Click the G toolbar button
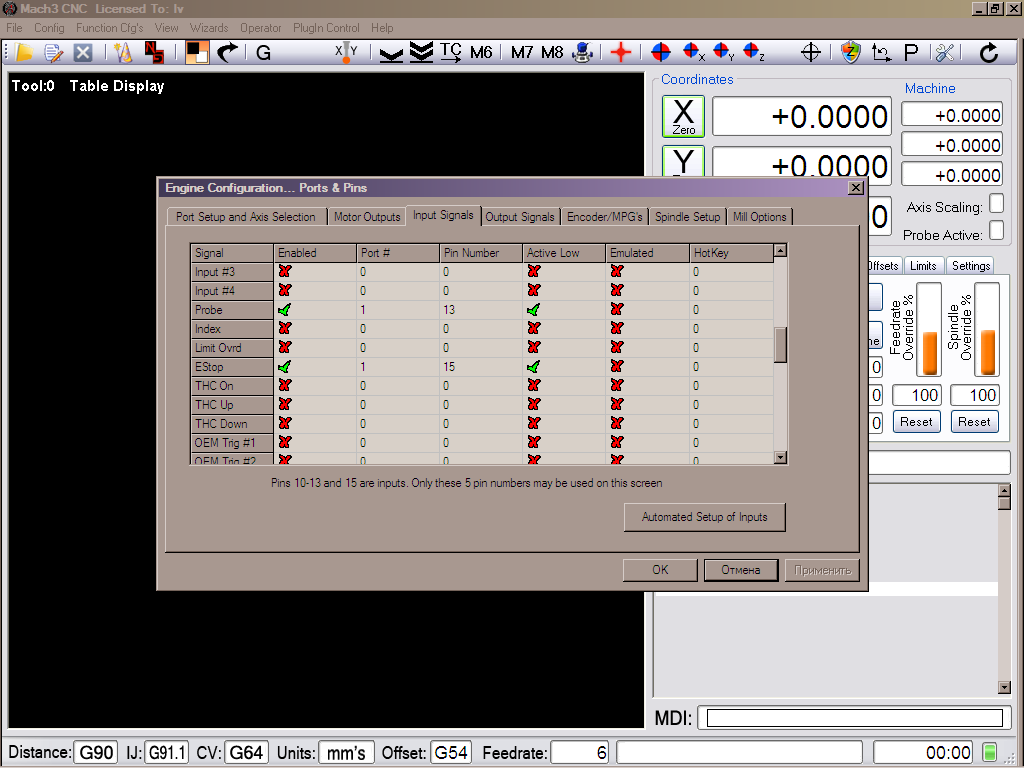The height and width of the screenshot is (768, 1024). click(263, 52)
